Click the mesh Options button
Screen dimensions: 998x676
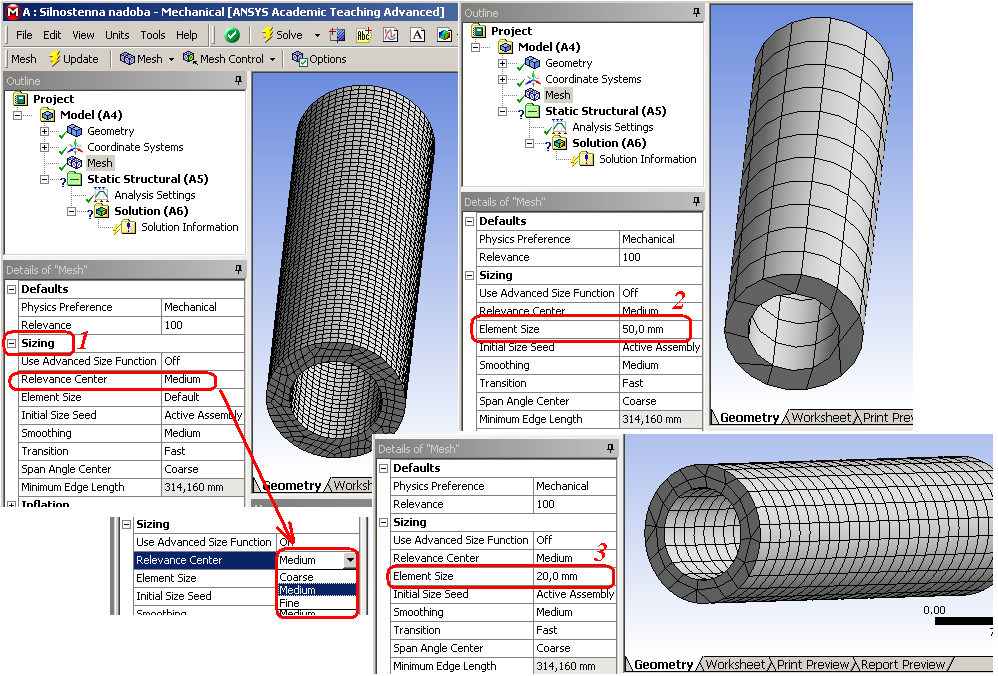point(319,59)
